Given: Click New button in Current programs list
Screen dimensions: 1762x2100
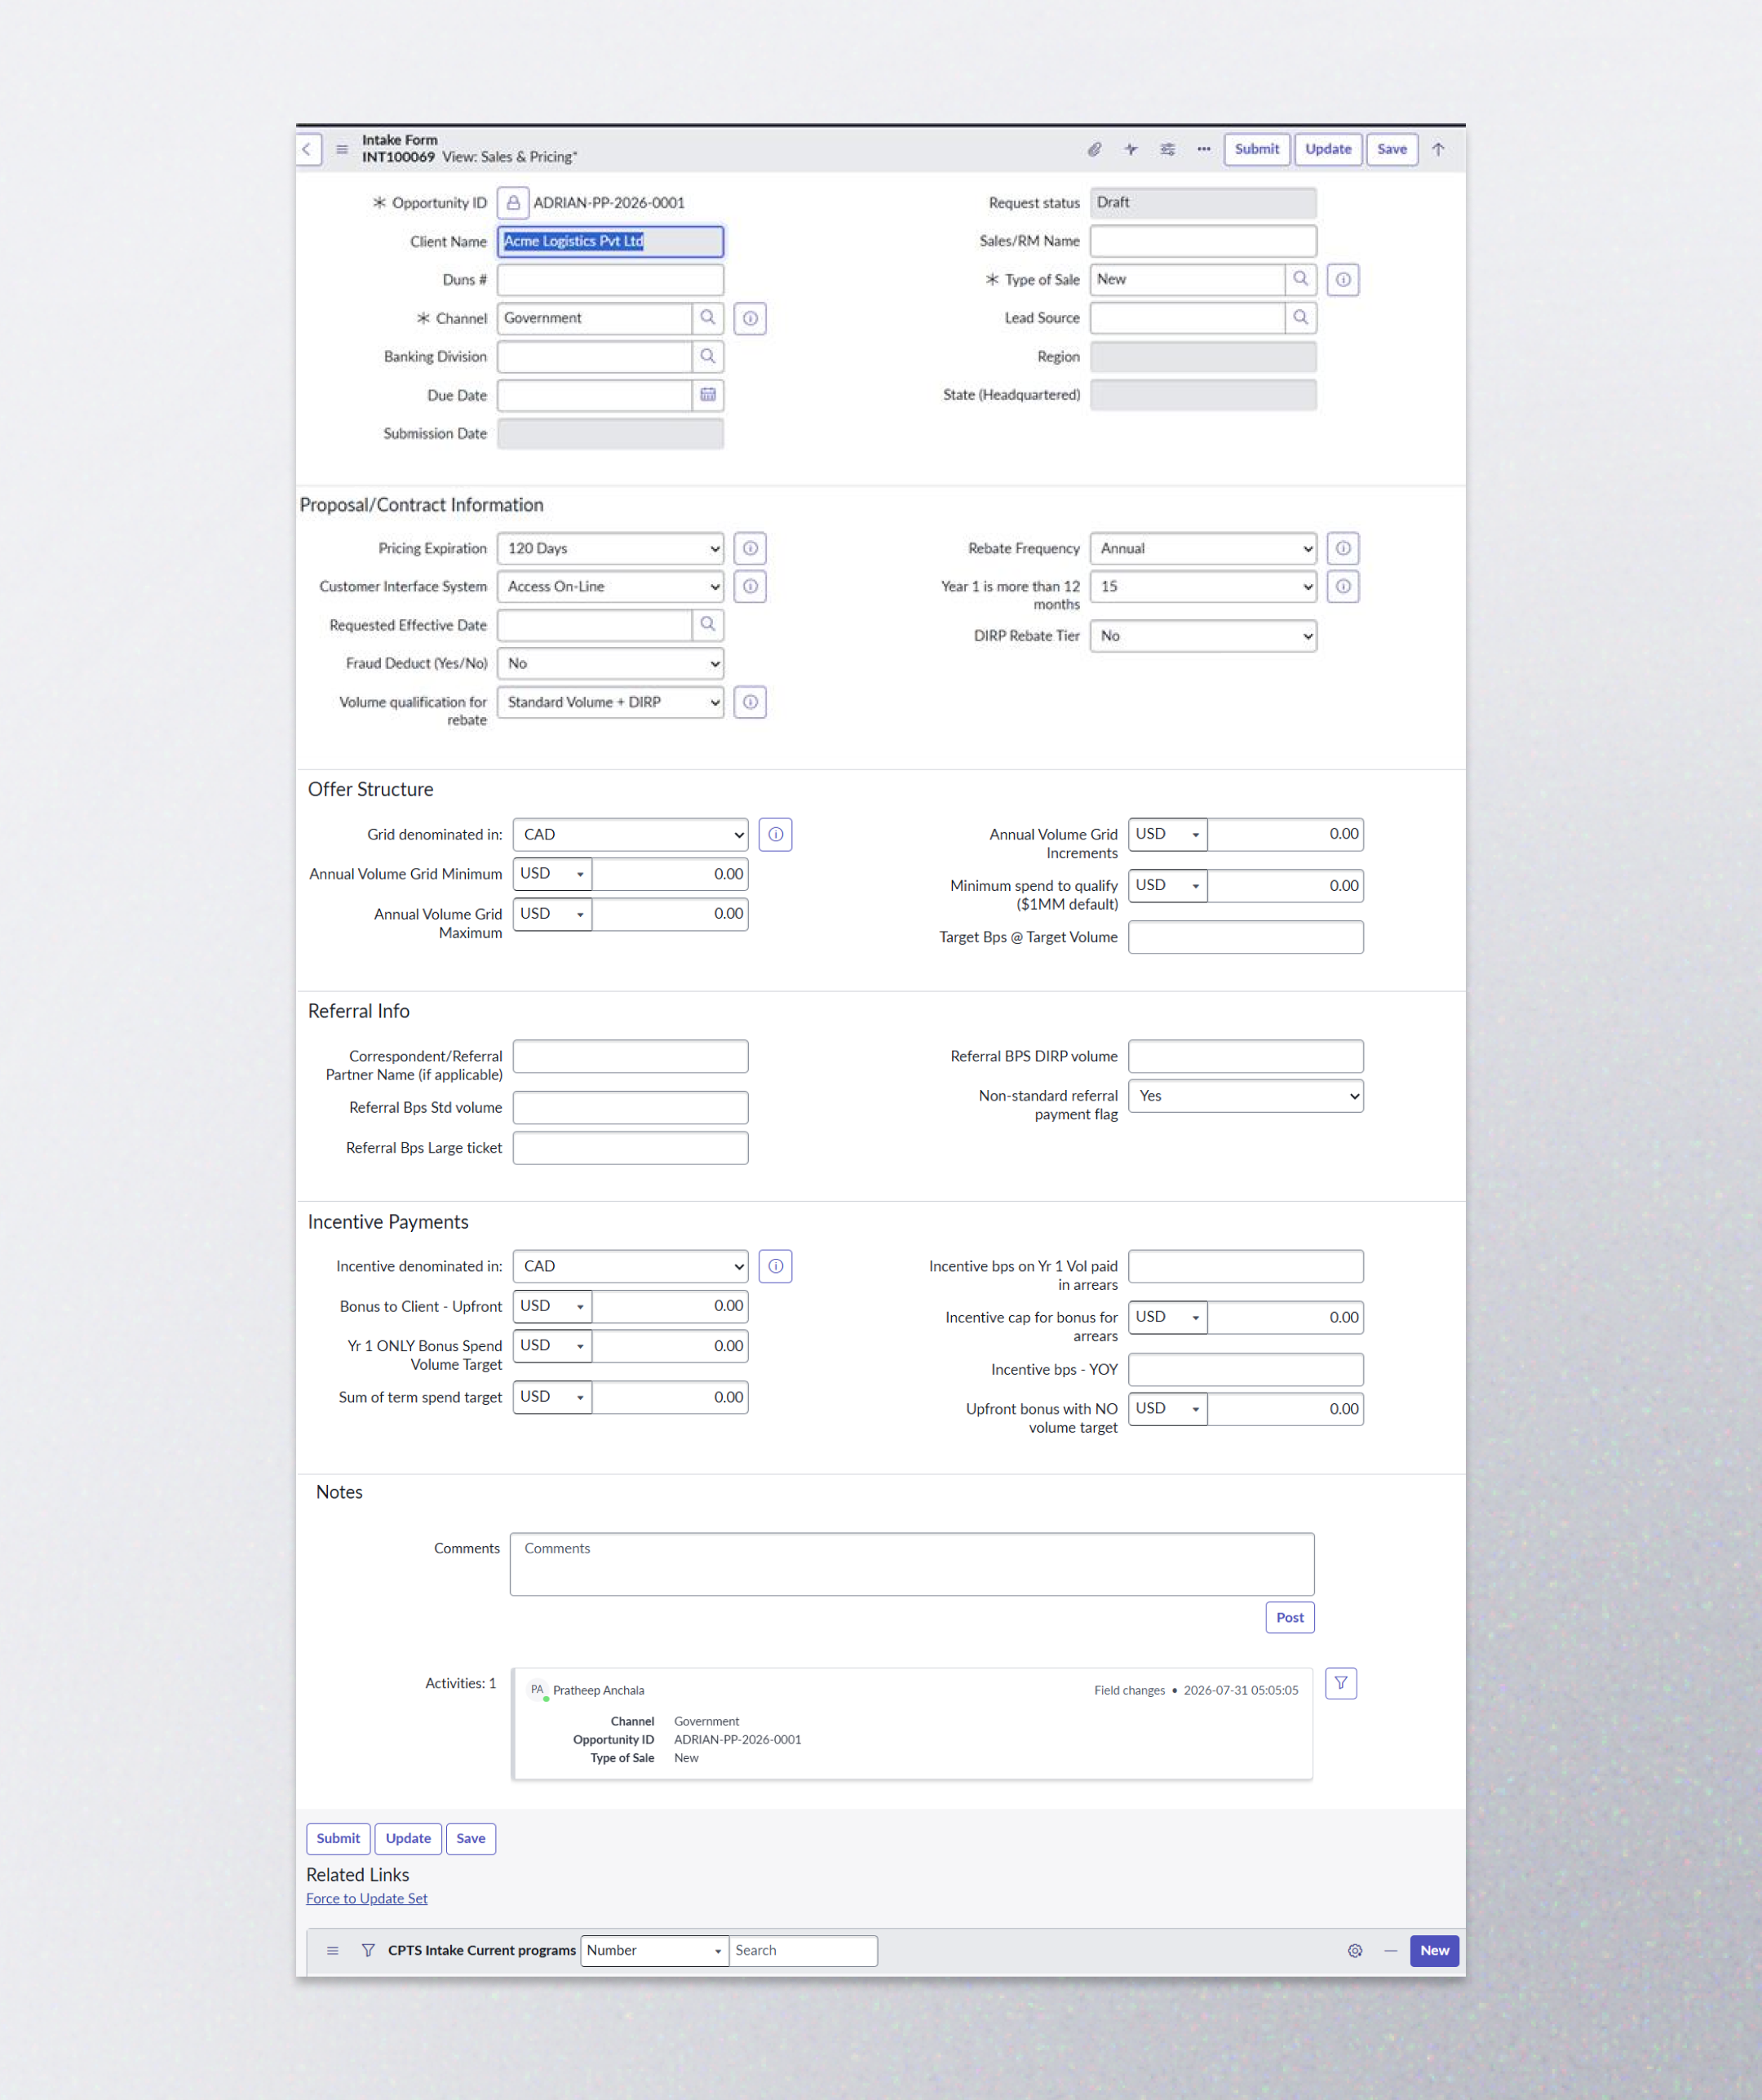Looking at the screenshot, I should [x=1435, y=1951].
